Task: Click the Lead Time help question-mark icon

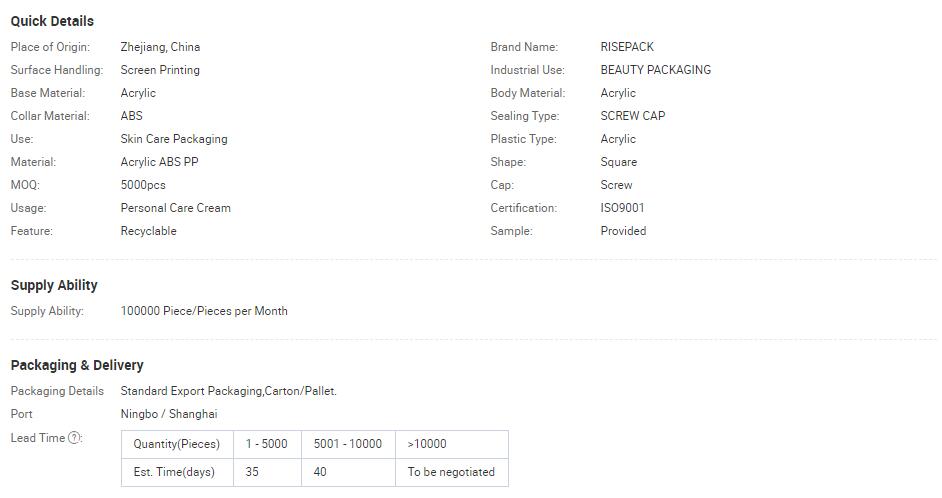Action: (74, 438)
